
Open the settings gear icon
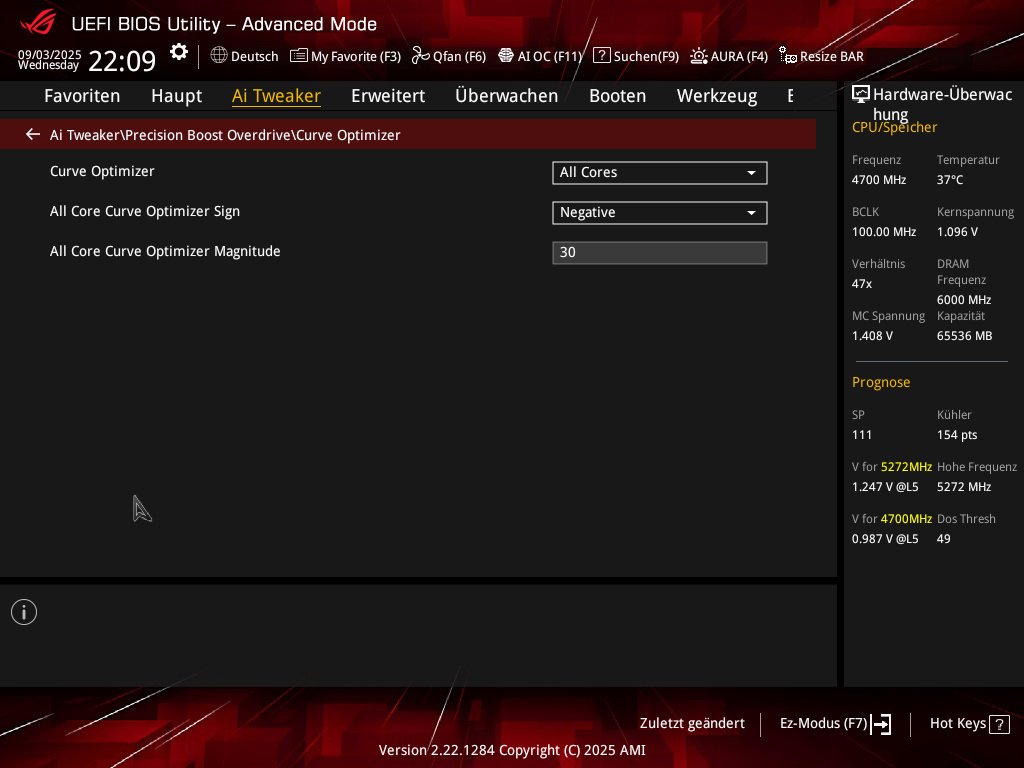pos(179,52)
